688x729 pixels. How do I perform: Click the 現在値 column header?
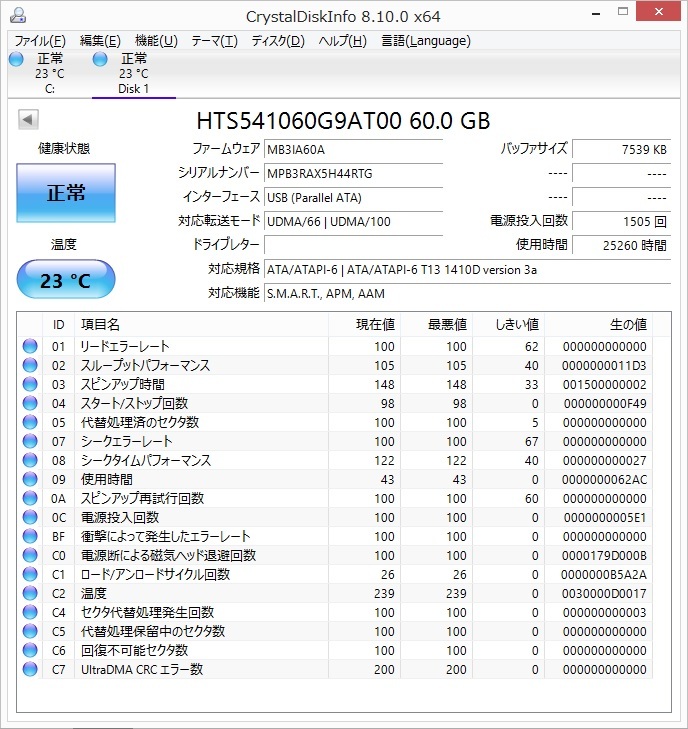click(364, 325)
